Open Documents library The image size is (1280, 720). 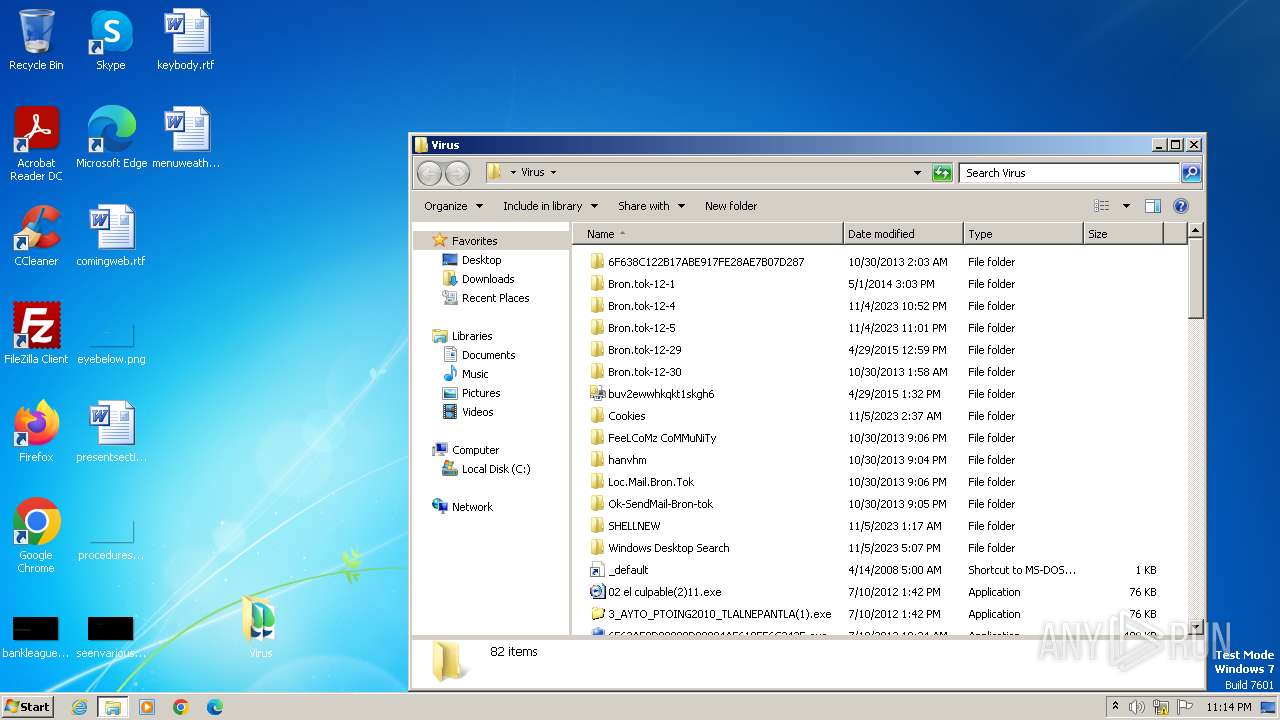tap(488, 355)
